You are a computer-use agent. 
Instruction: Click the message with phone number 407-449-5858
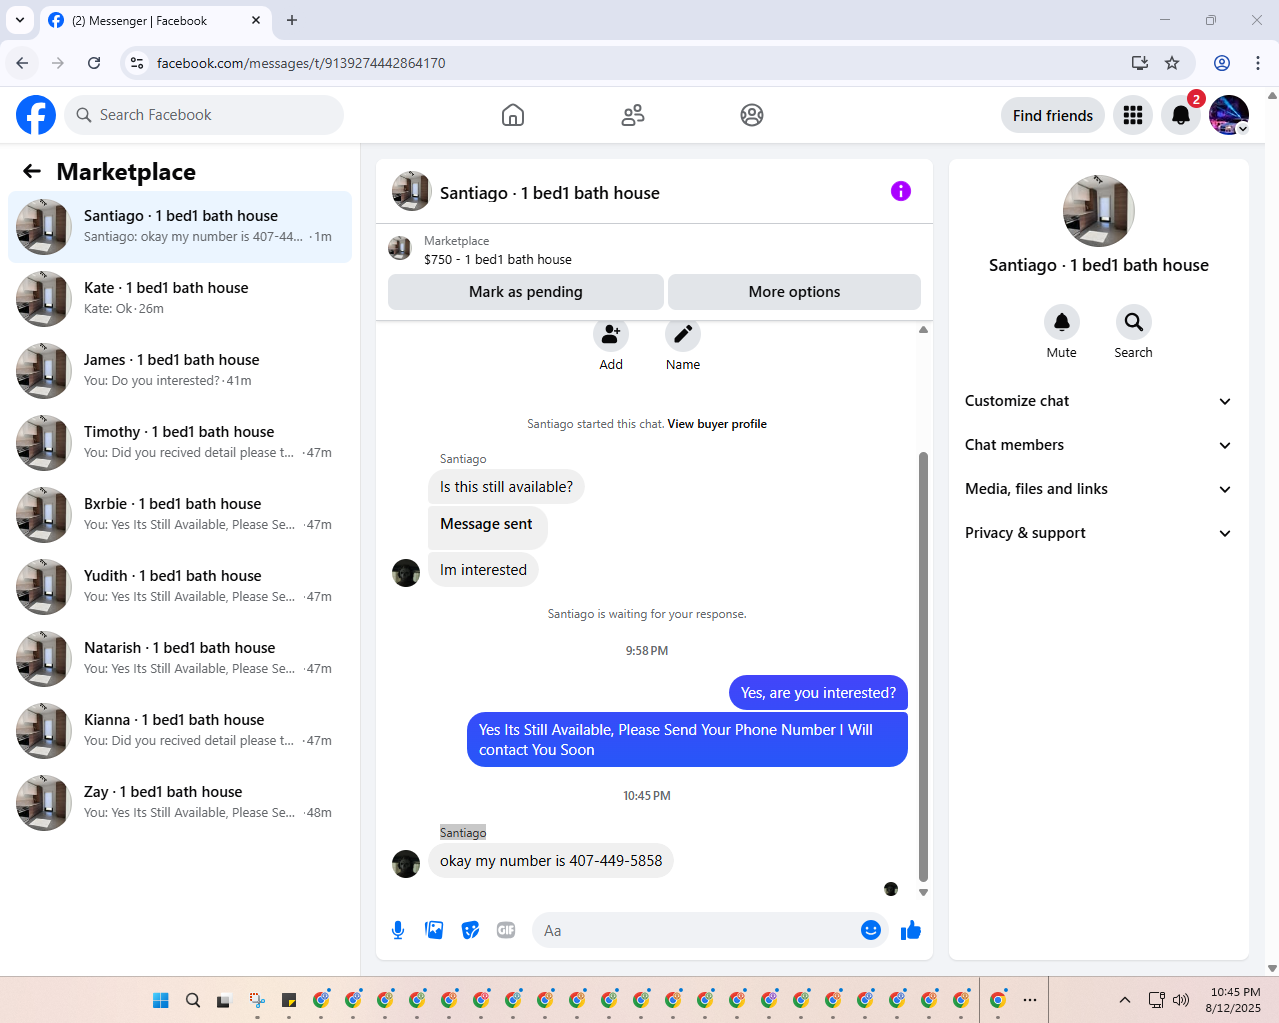tap(551, 861)
